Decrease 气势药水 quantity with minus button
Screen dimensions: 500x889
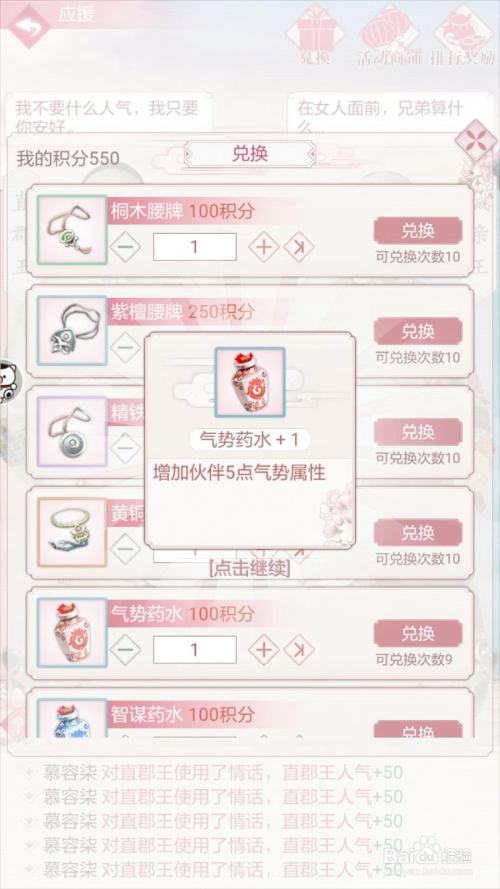click(125, 650)
